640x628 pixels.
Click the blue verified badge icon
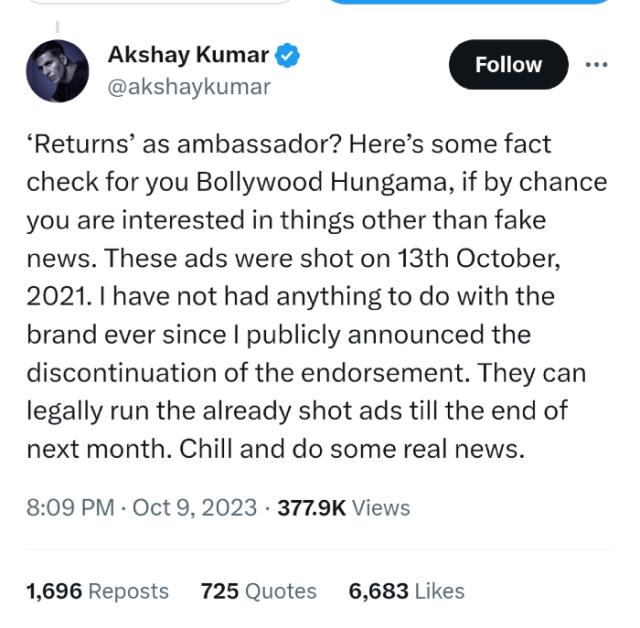coord(289,57)
